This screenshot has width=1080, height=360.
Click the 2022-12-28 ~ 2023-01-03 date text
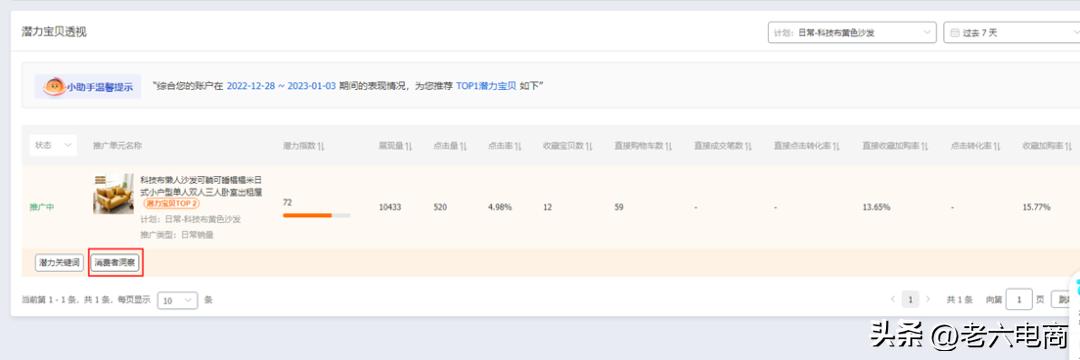tap(281, 87)
